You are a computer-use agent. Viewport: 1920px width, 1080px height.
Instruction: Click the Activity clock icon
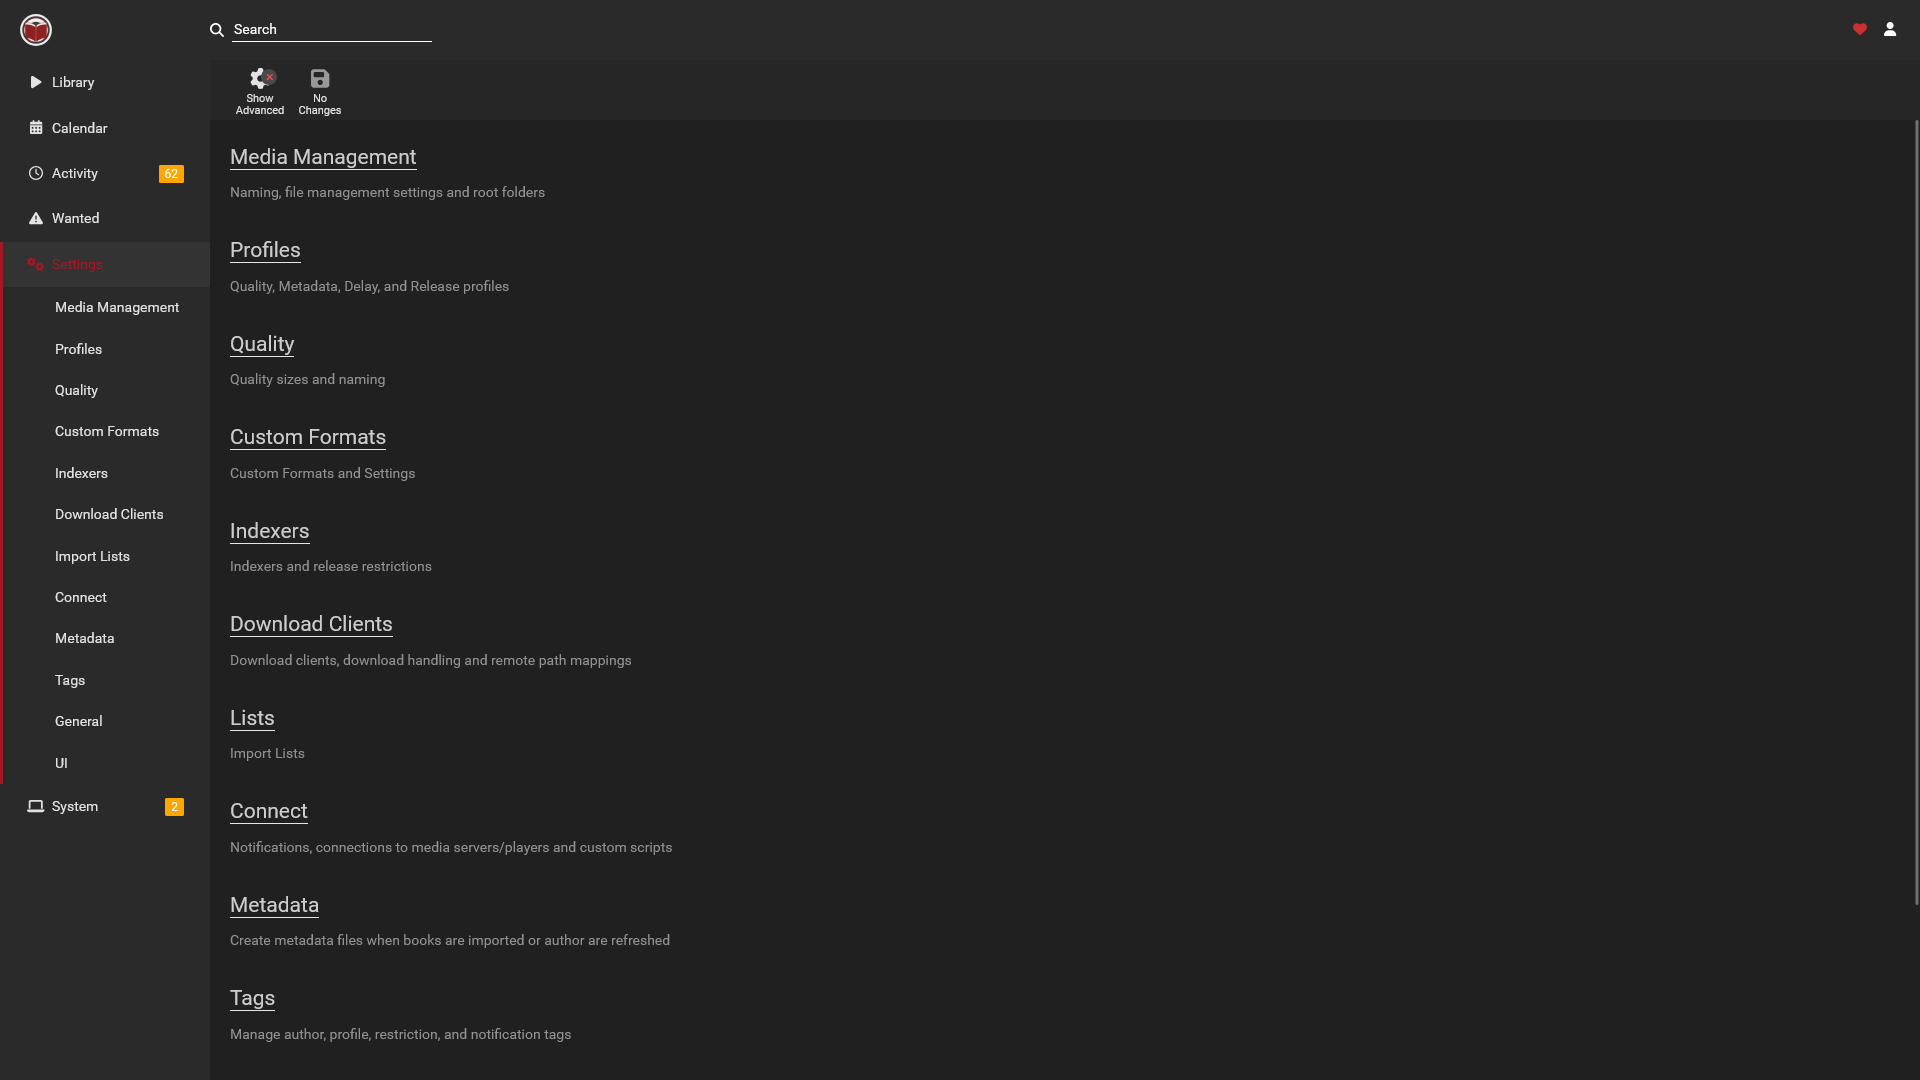36,173
